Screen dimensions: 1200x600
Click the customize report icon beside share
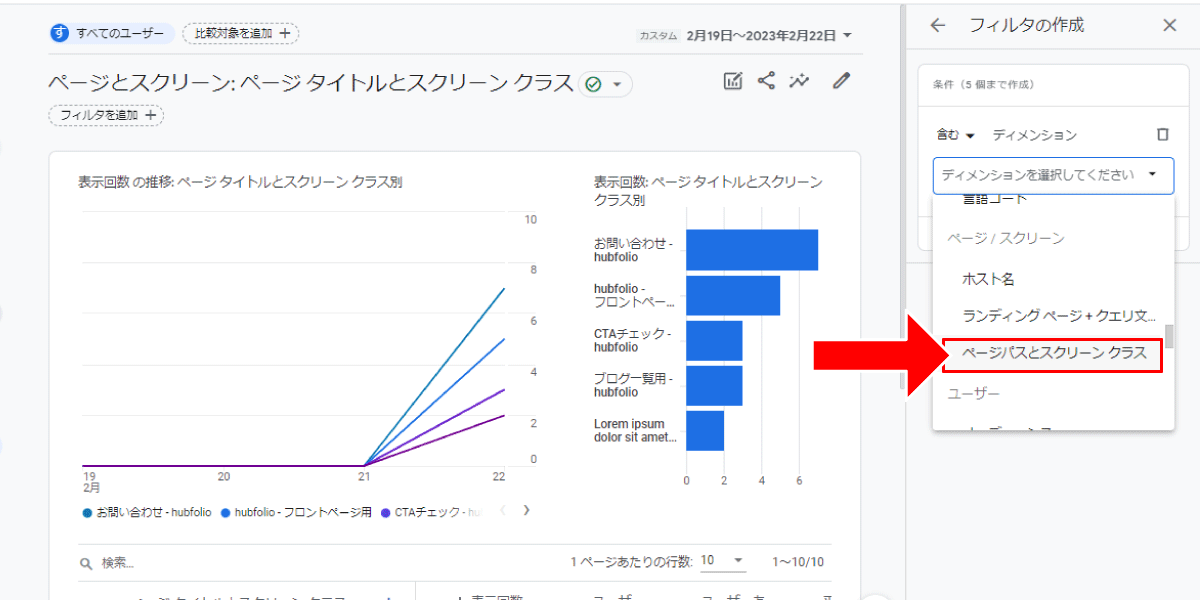tap(733, 81)
